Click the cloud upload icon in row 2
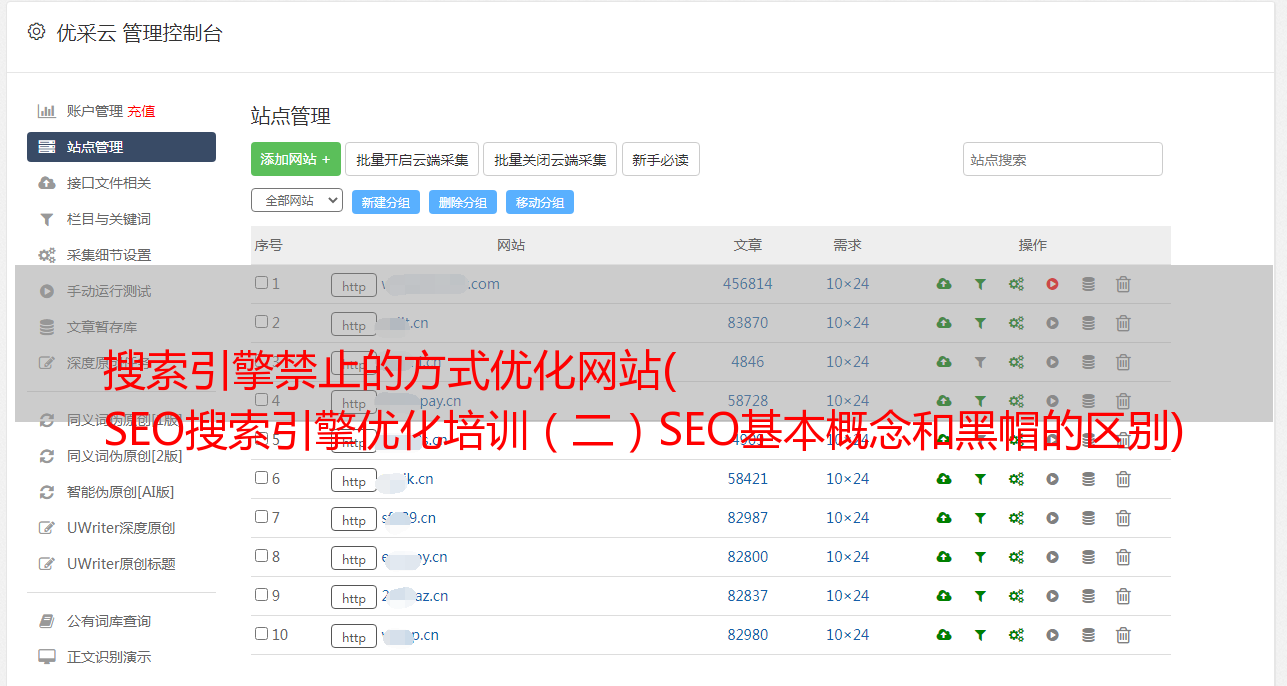Viewport: 1287px width, 686px height. [x=944, y=323]
